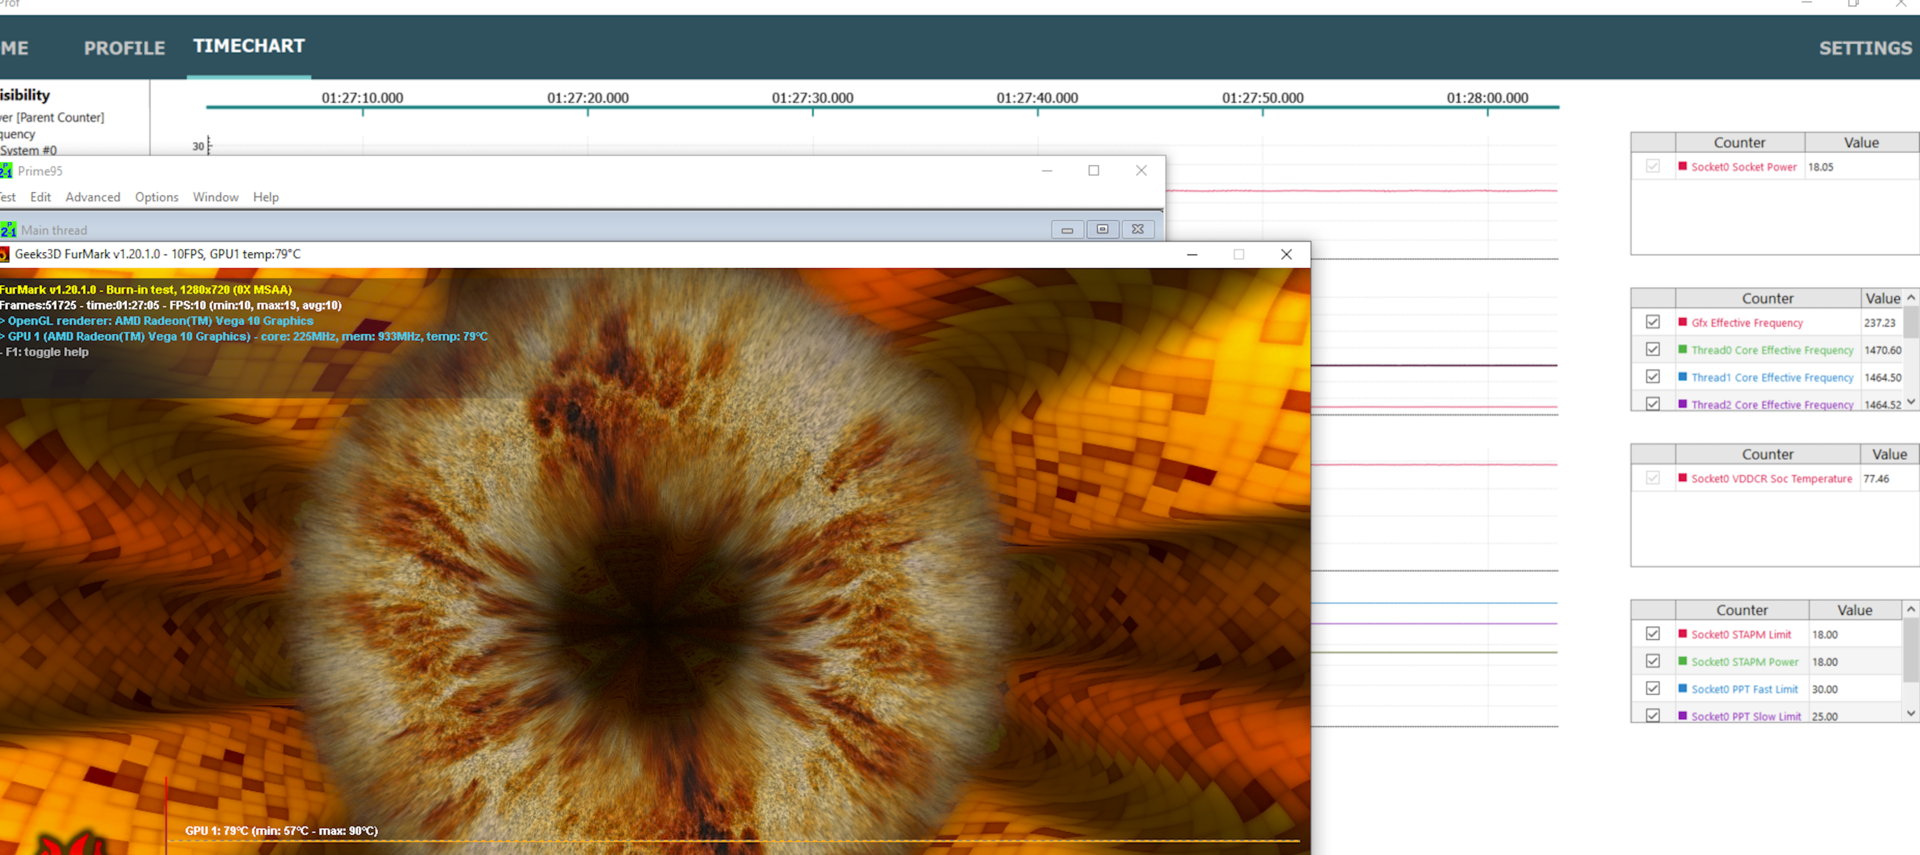Image resolution: width=1920 pixels, height=855 pixels.
Task: Uncheck Gfx Effective Frequency counter
Action: [1652, 322]
